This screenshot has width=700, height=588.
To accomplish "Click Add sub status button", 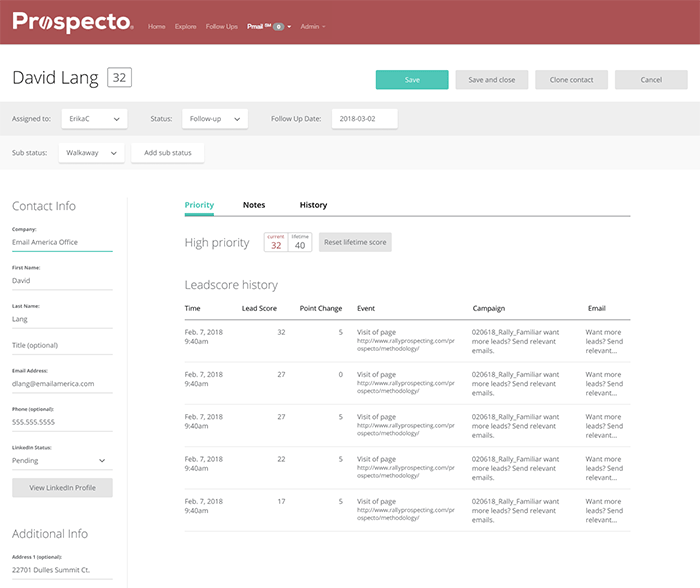I will click(x=168, y=153).
